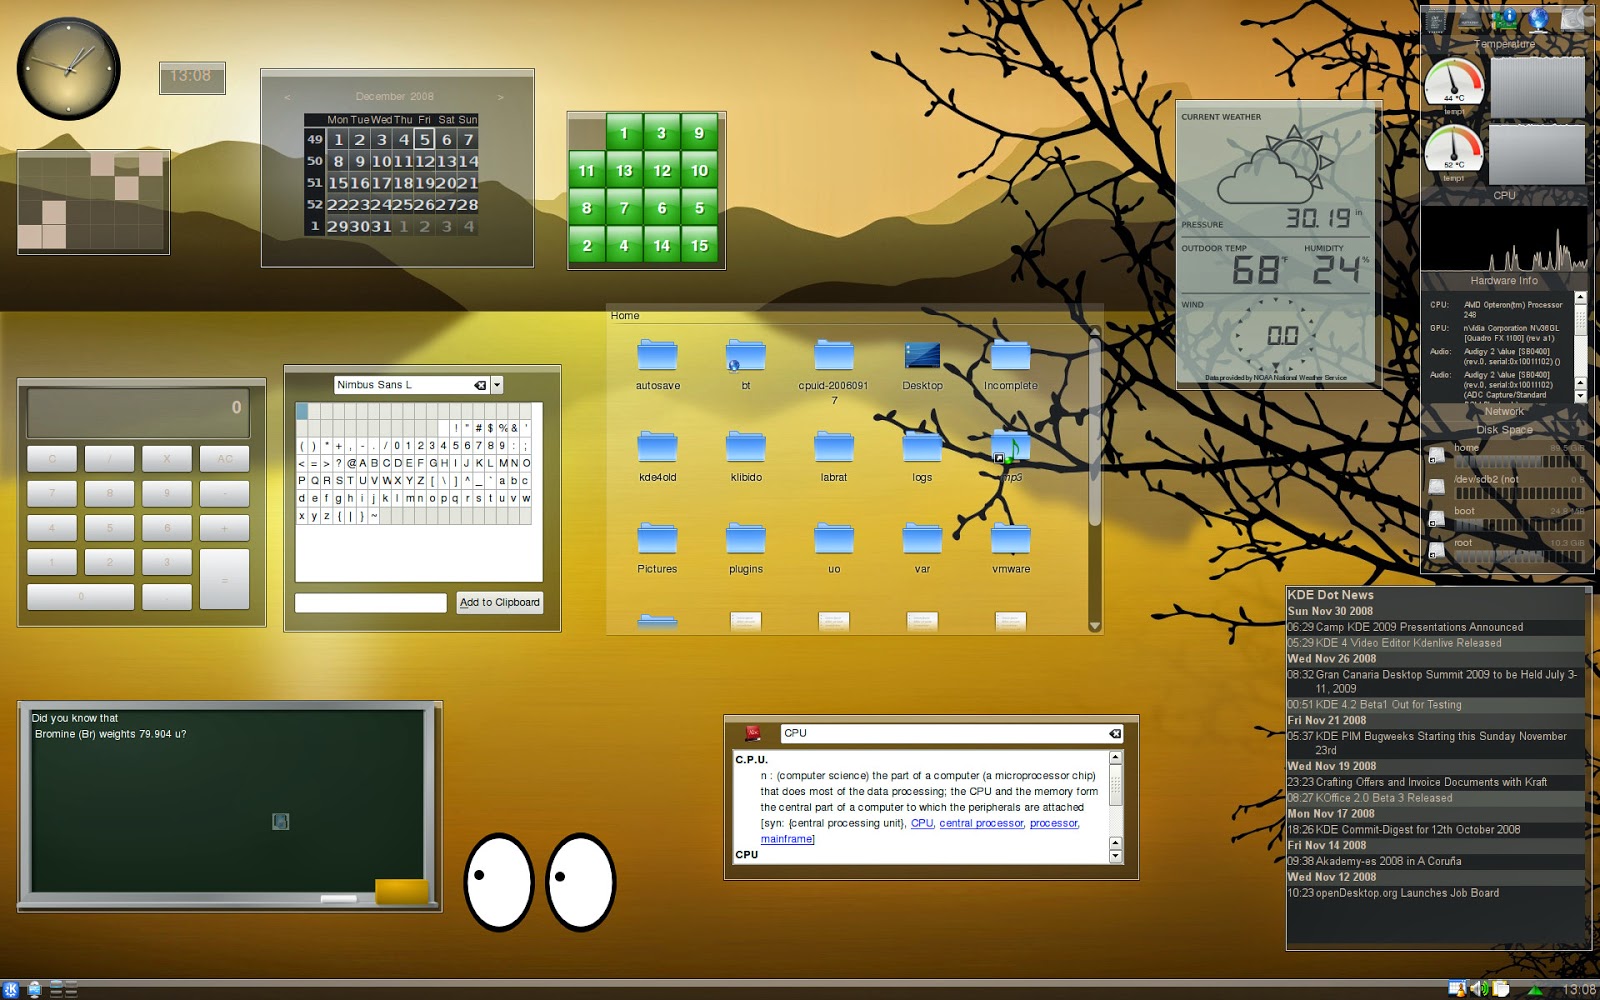Viewport: 1600px width, 1000px height.
Task: Click the show desktop icon next to K menu
Action: tap(36, 988)
